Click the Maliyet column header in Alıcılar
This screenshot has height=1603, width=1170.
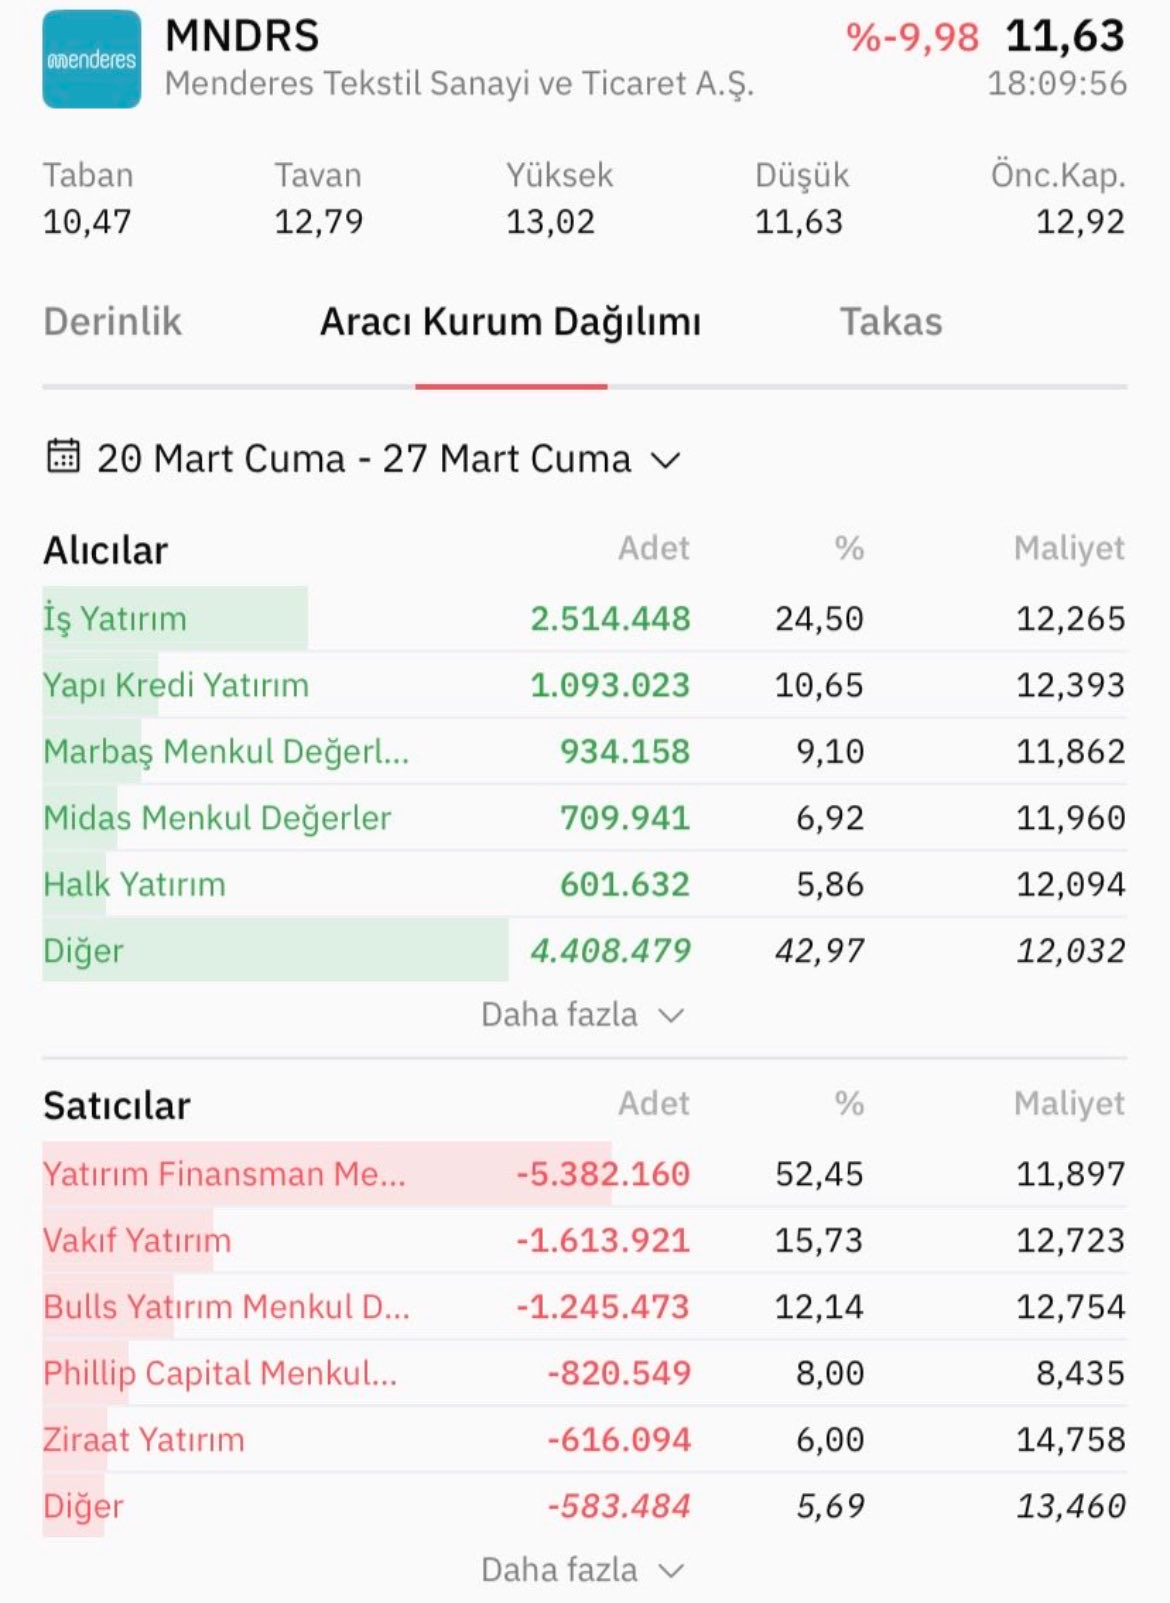pos(1068,548)
